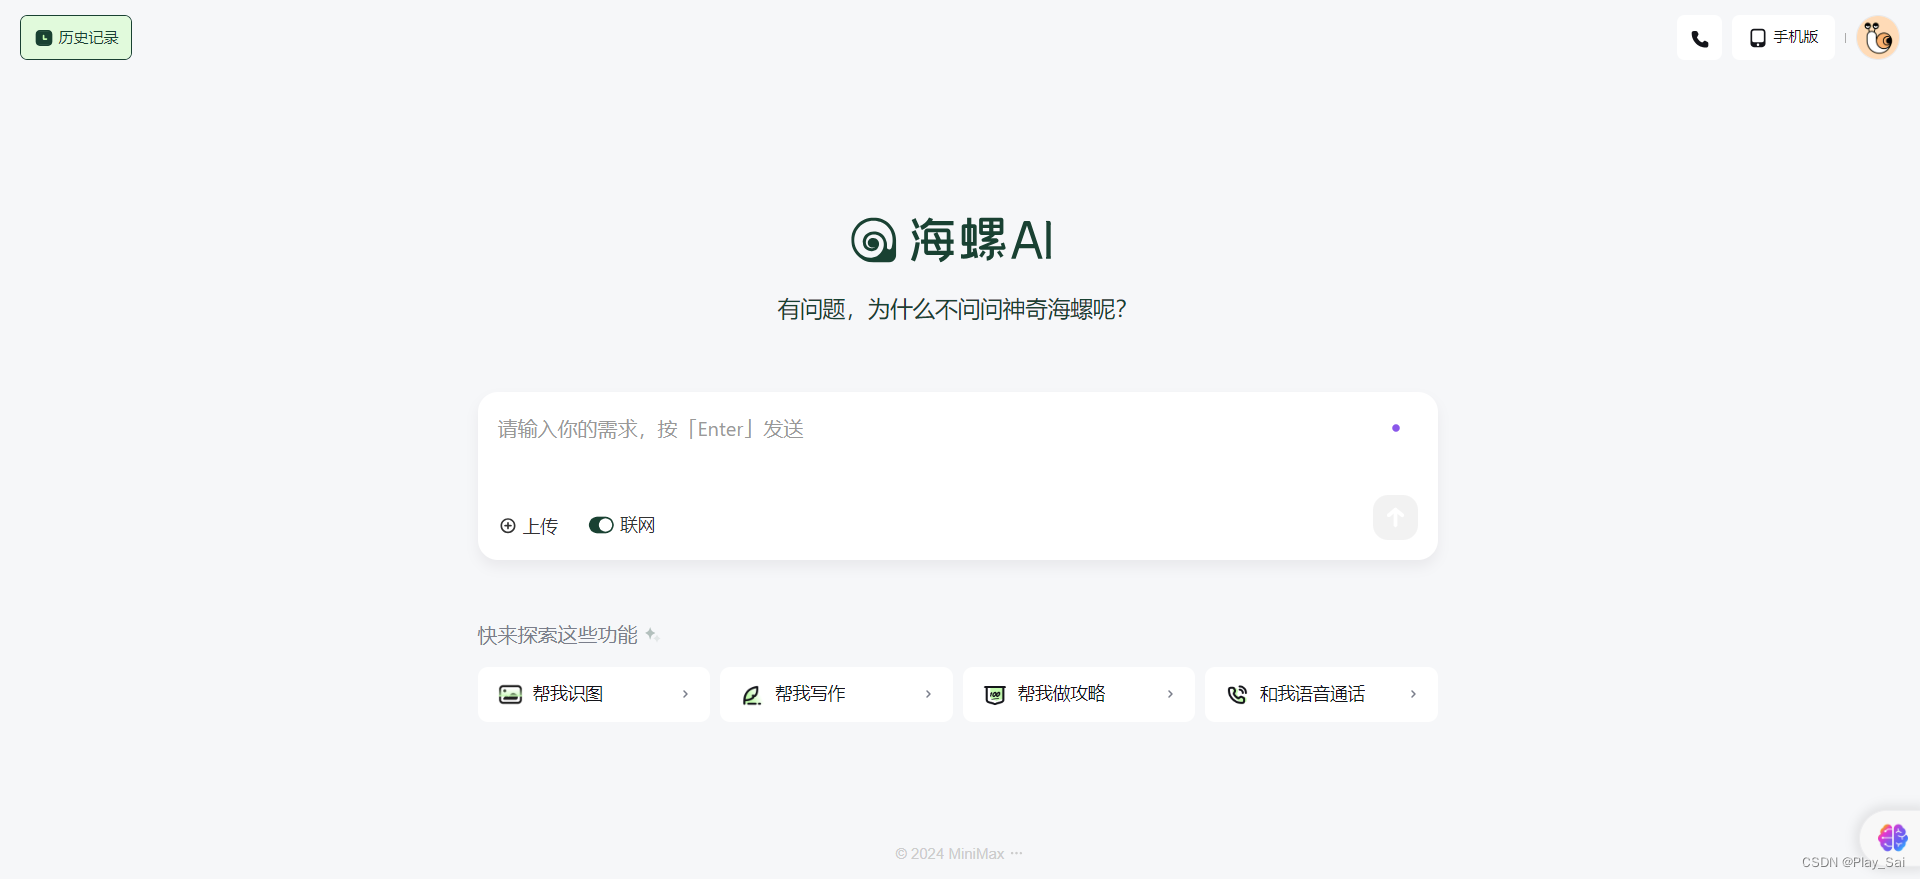Open the 手机版 mobile version option
The image size is (1920, 879).
[1784, 38]
